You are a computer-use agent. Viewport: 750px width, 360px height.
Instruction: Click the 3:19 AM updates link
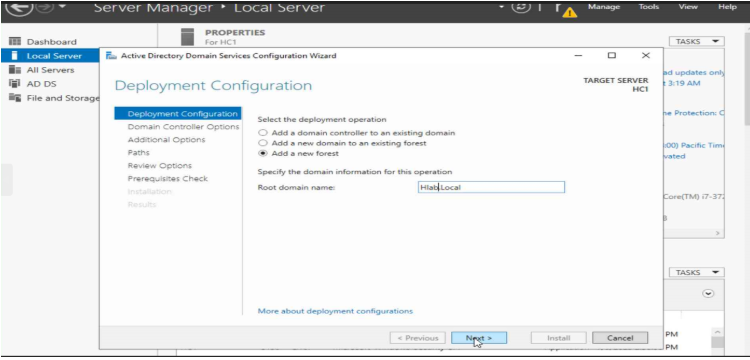[683, 83]
